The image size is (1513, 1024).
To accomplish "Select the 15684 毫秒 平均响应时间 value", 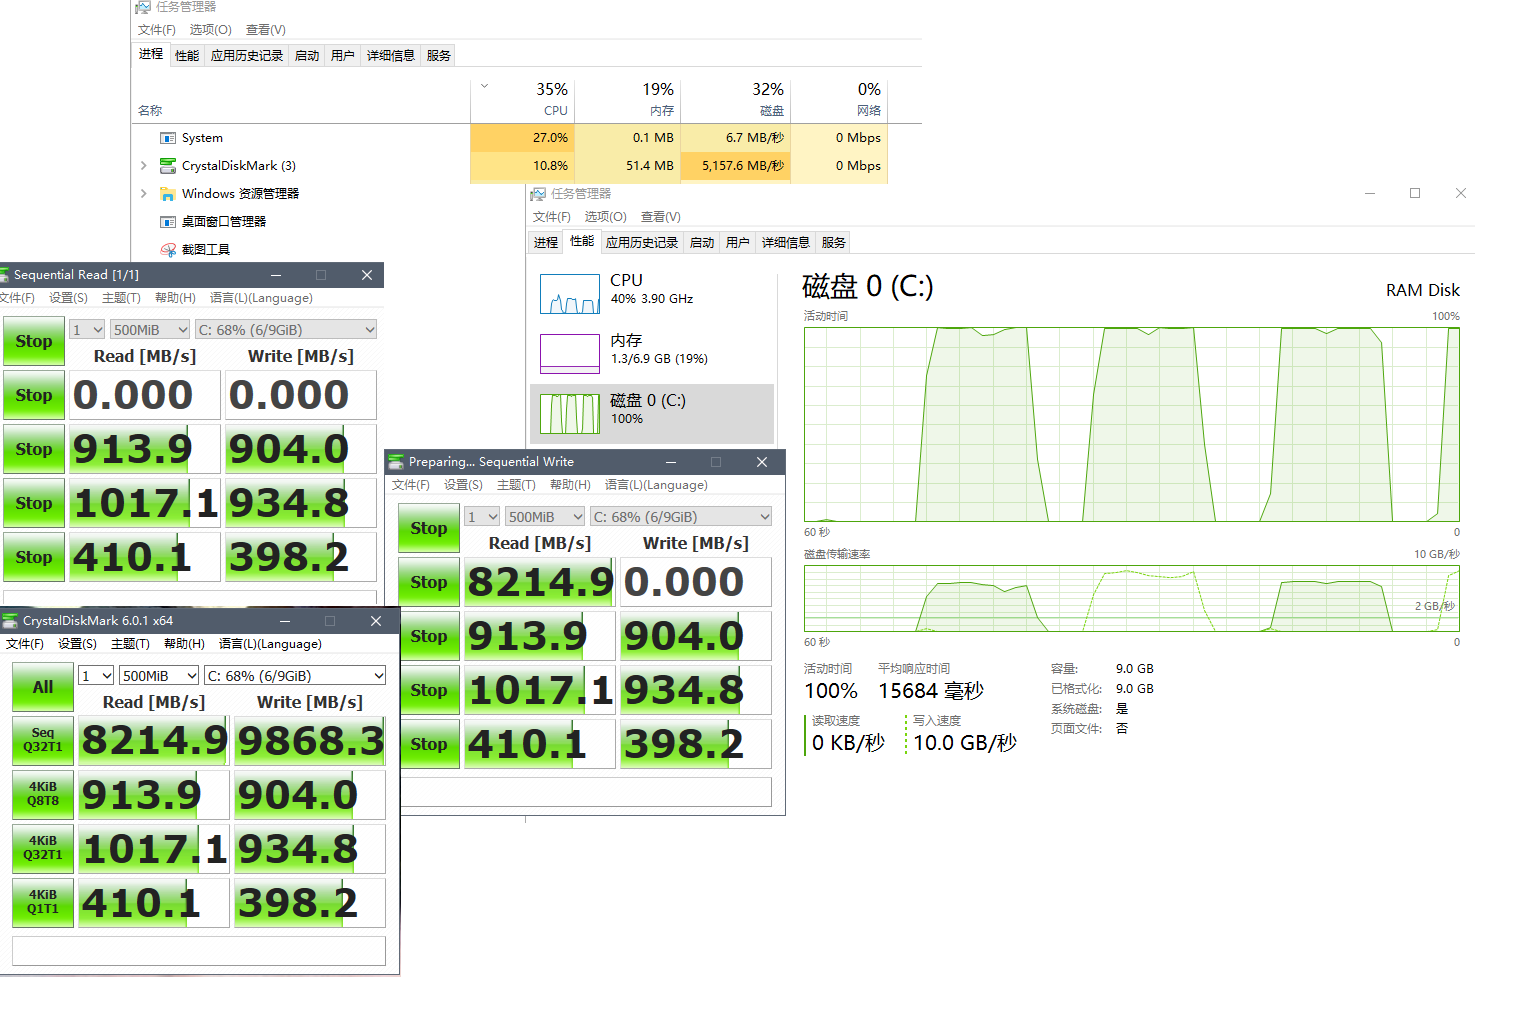I will (931, 691).
